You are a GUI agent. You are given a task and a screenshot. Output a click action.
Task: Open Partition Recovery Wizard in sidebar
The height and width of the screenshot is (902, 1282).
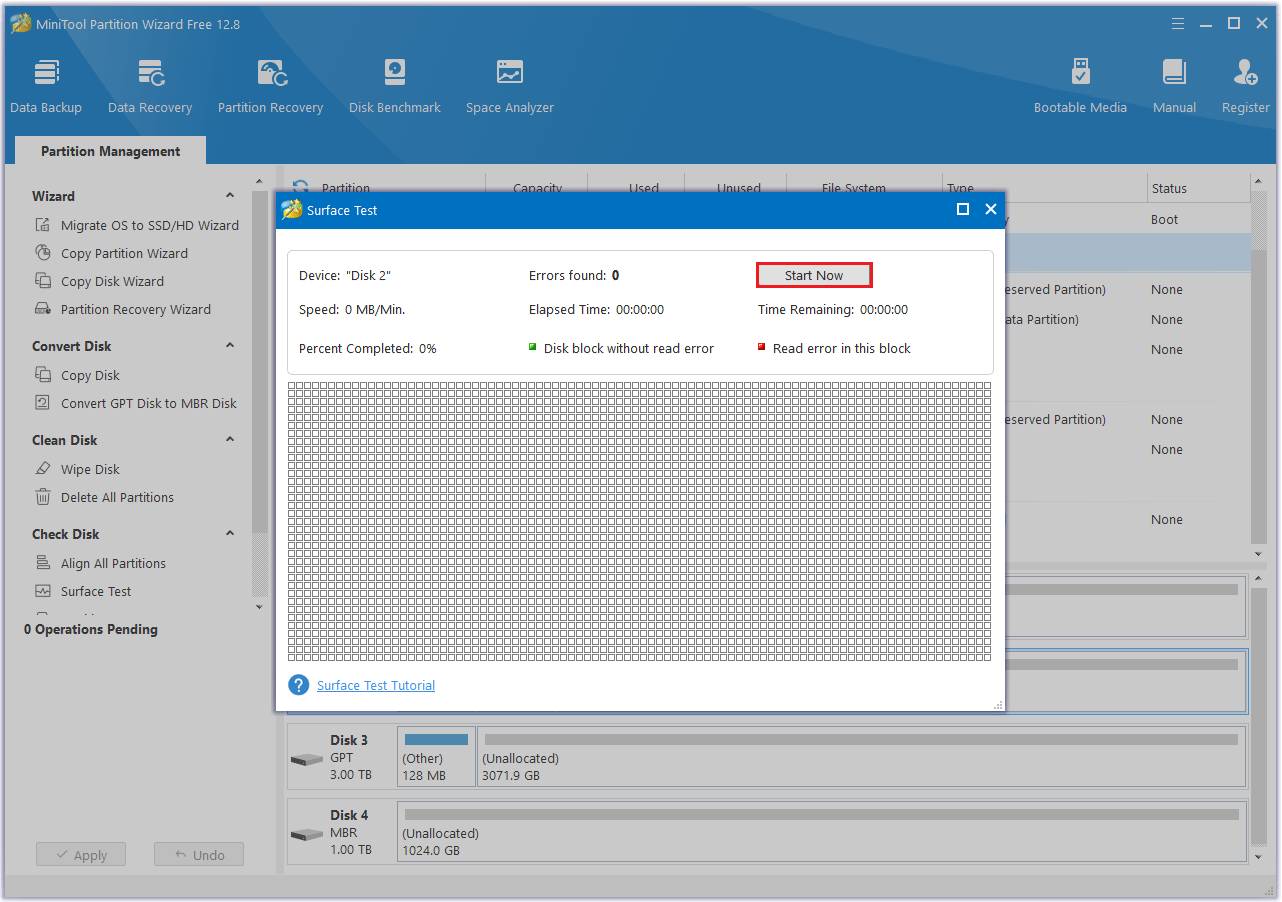point(136,309)
